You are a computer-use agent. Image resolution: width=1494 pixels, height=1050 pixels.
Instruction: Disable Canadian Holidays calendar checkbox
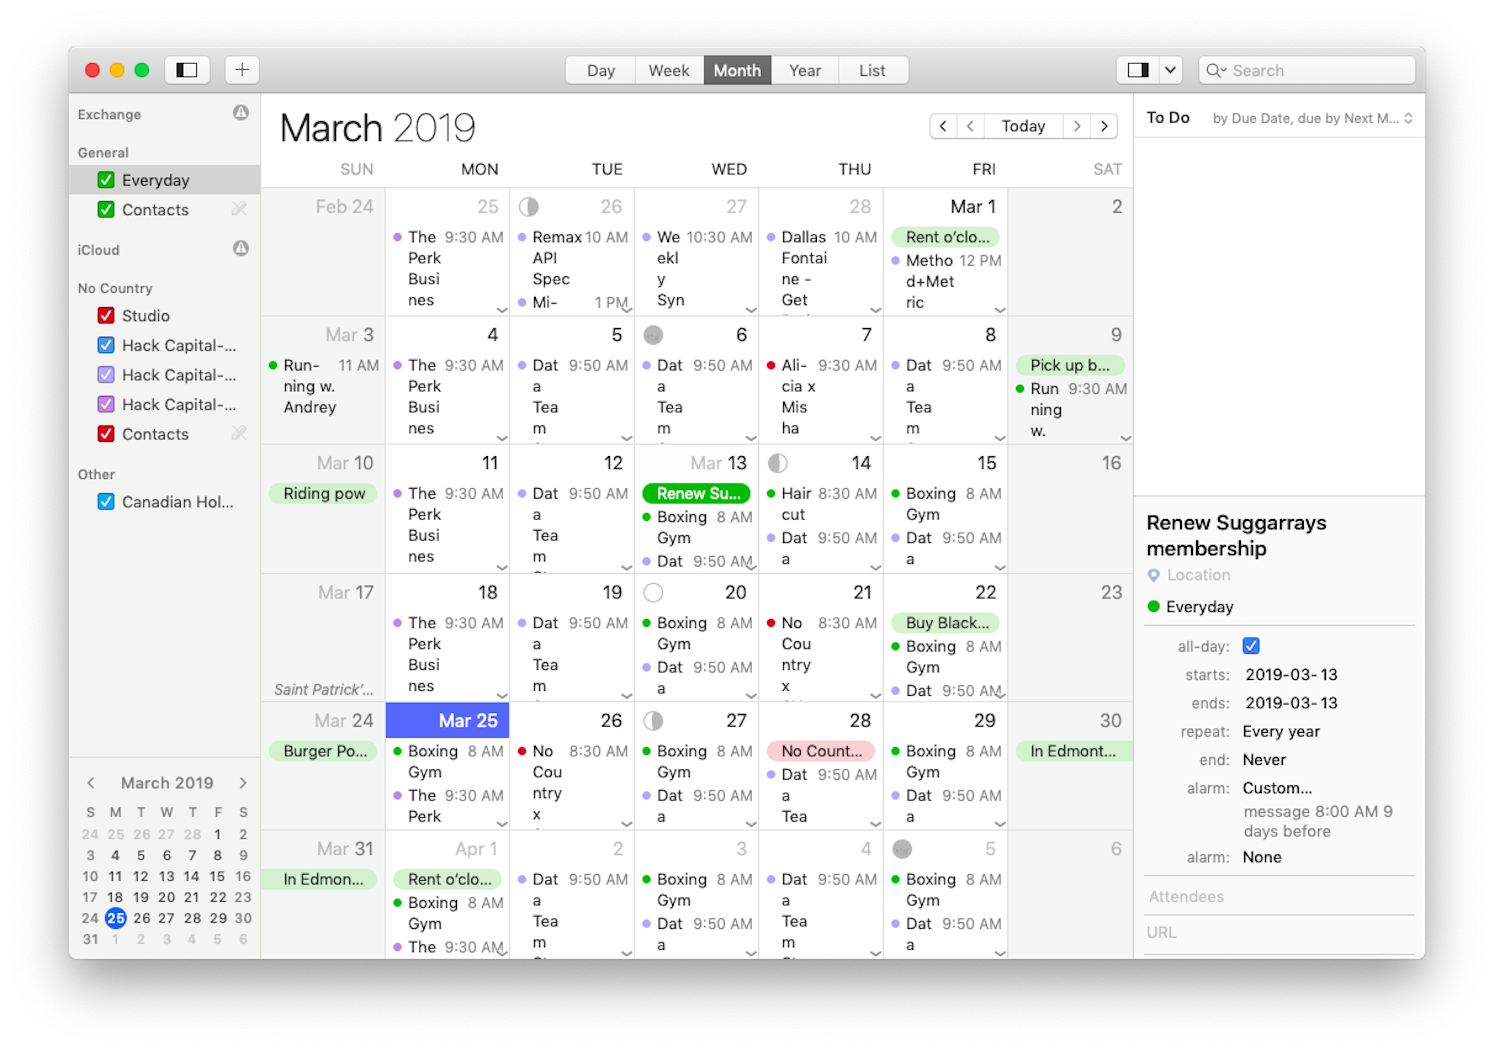click(106, 502)
